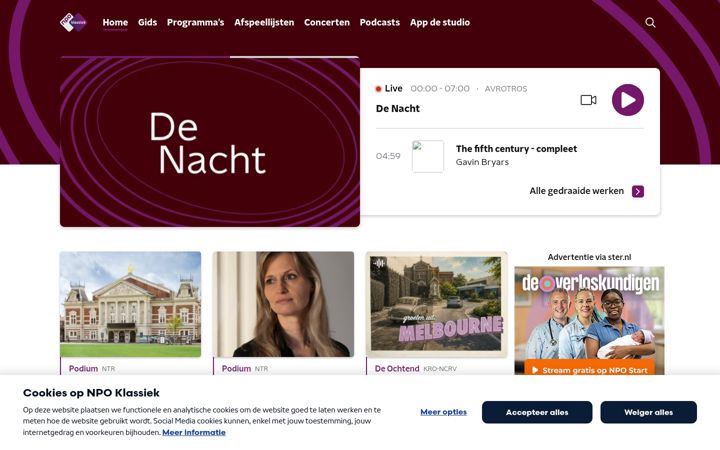Click the broken album art thumbnail

click(x=428, y=156)
